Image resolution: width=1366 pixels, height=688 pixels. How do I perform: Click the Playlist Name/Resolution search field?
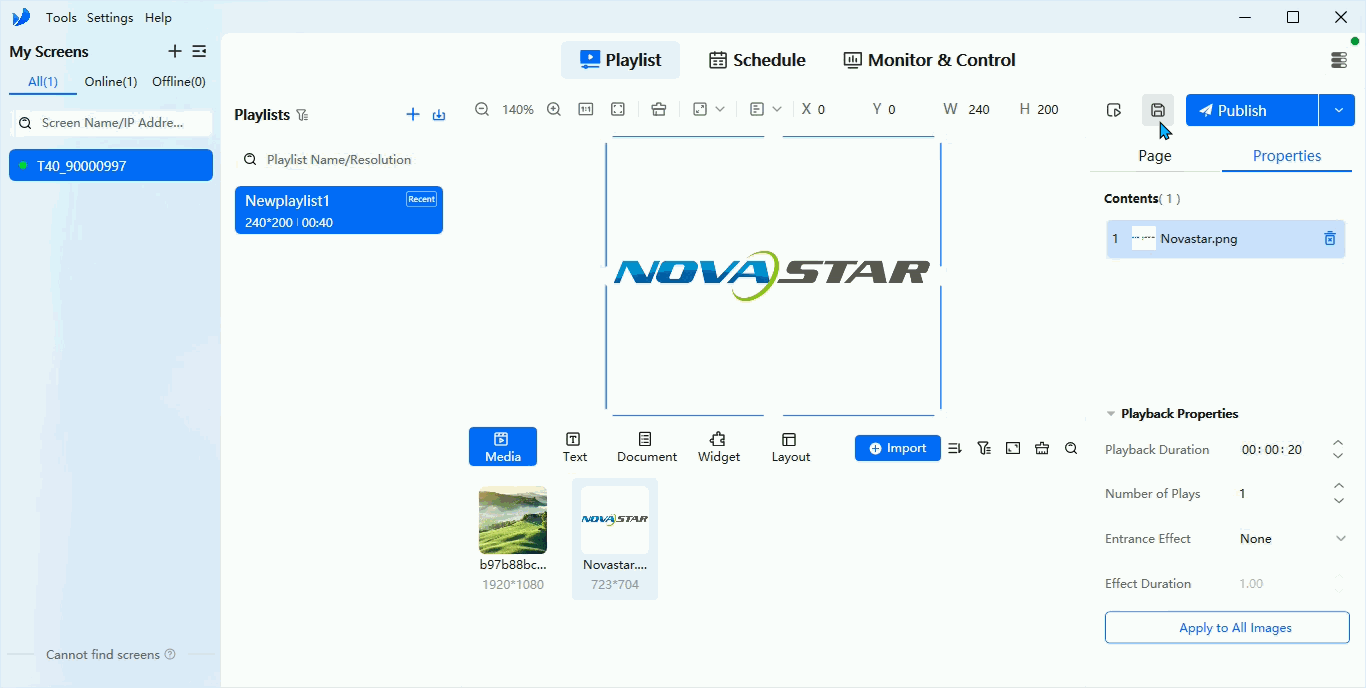pyautogui.click(x=339, y=159)
